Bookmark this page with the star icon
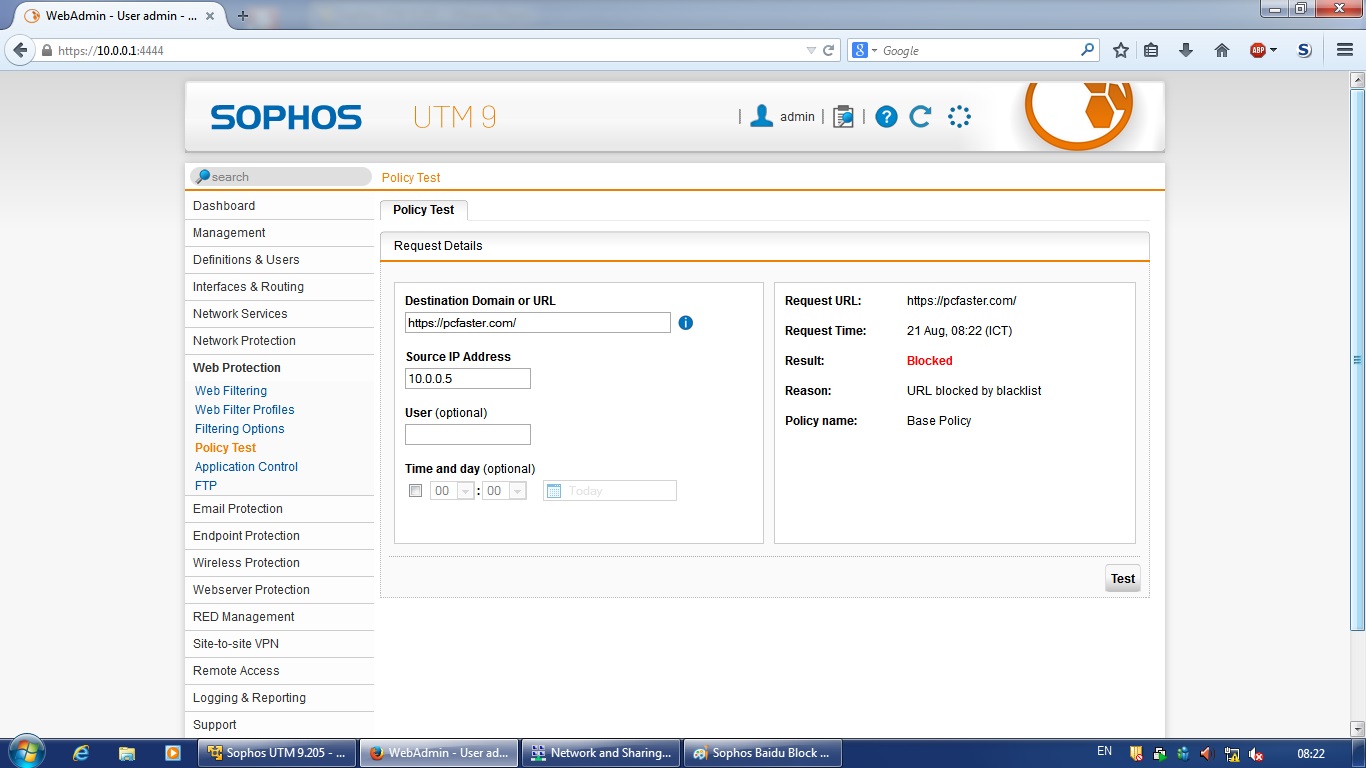 tap(1121, 50)
